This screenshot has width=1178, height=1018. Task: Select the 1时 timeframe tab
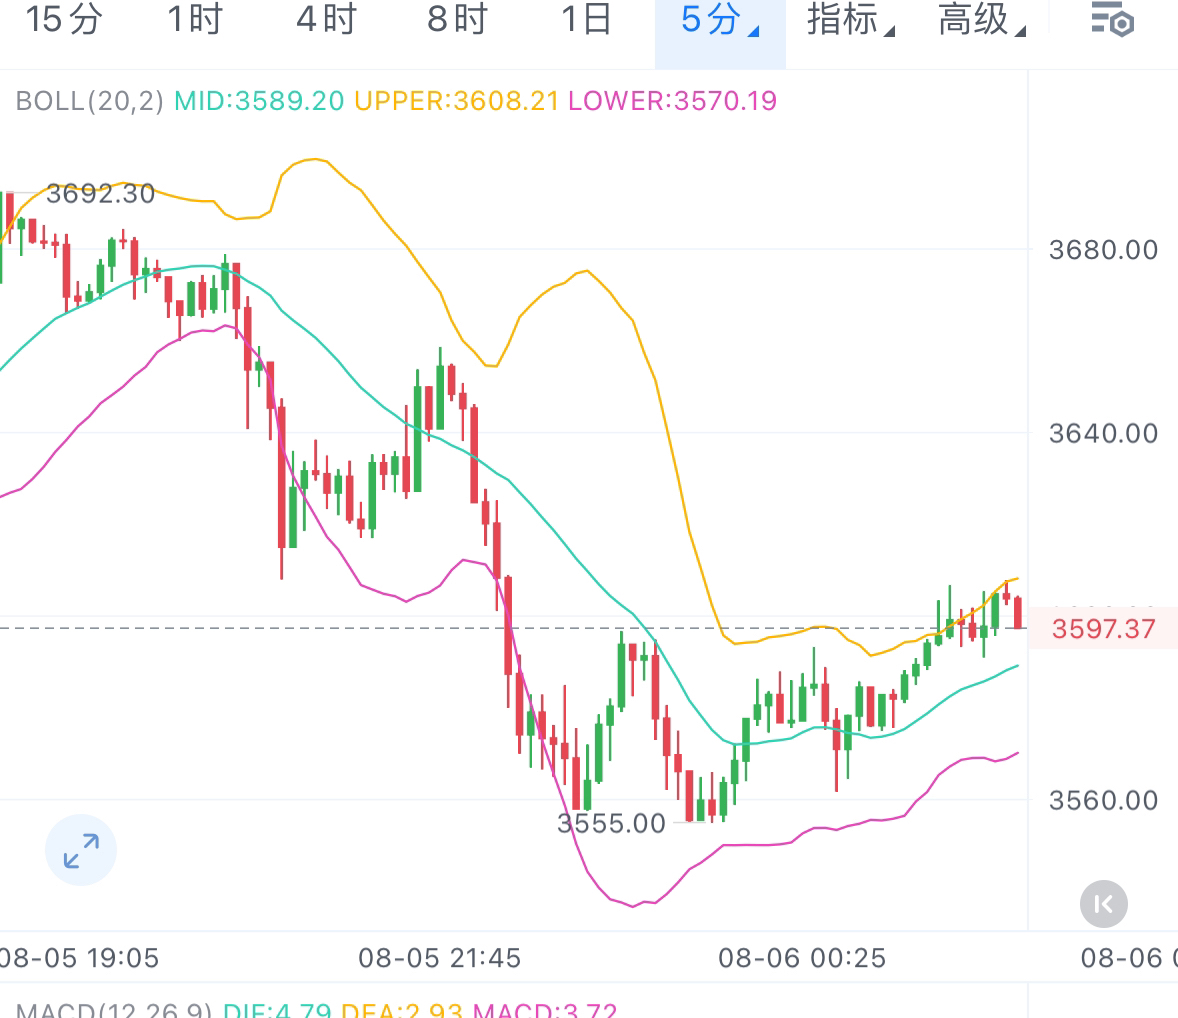pos(194,20)
